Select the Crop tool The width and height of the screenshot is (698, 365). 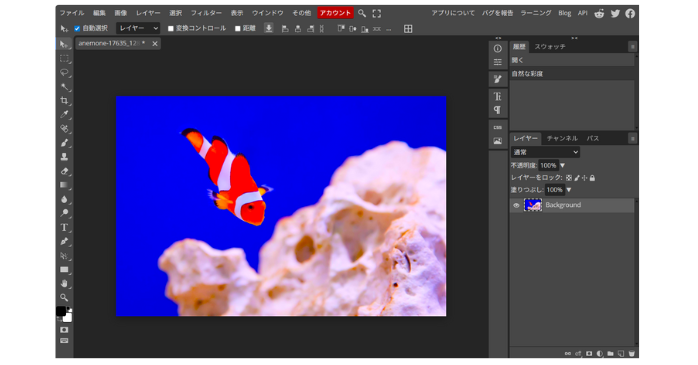click(x=64, y=101)
